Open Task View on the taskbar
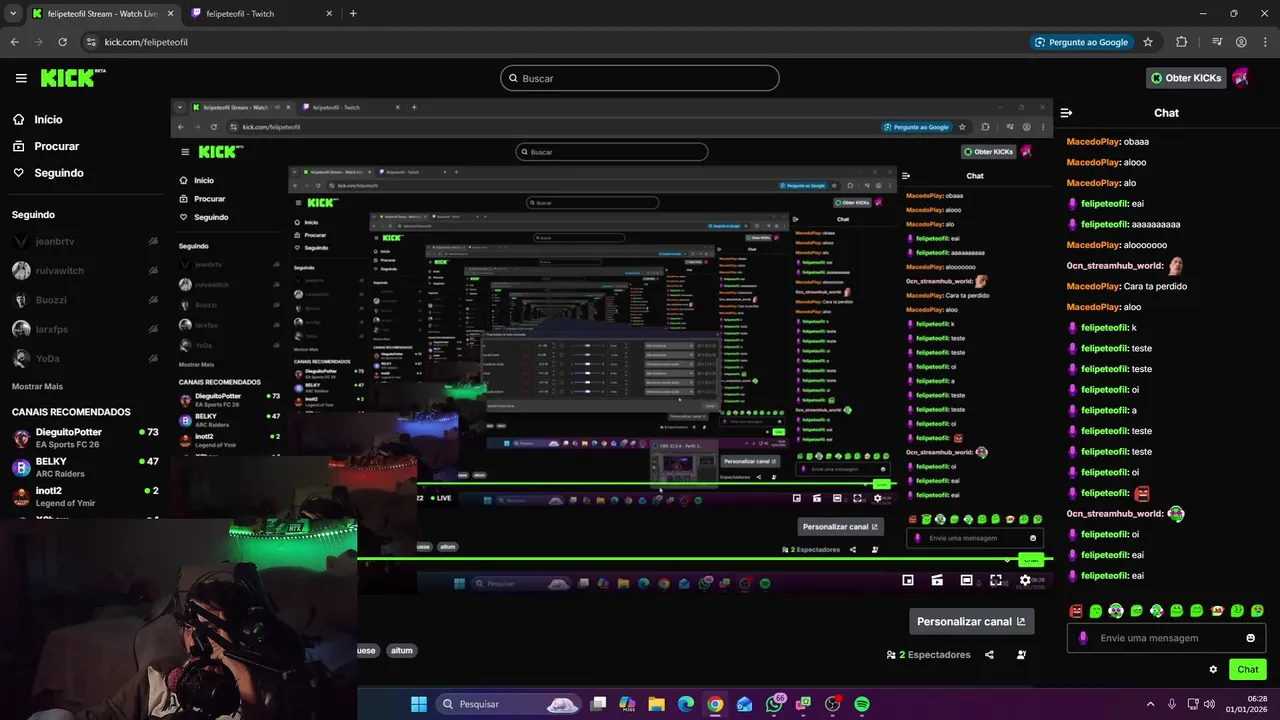 click(x=598, y=704)
